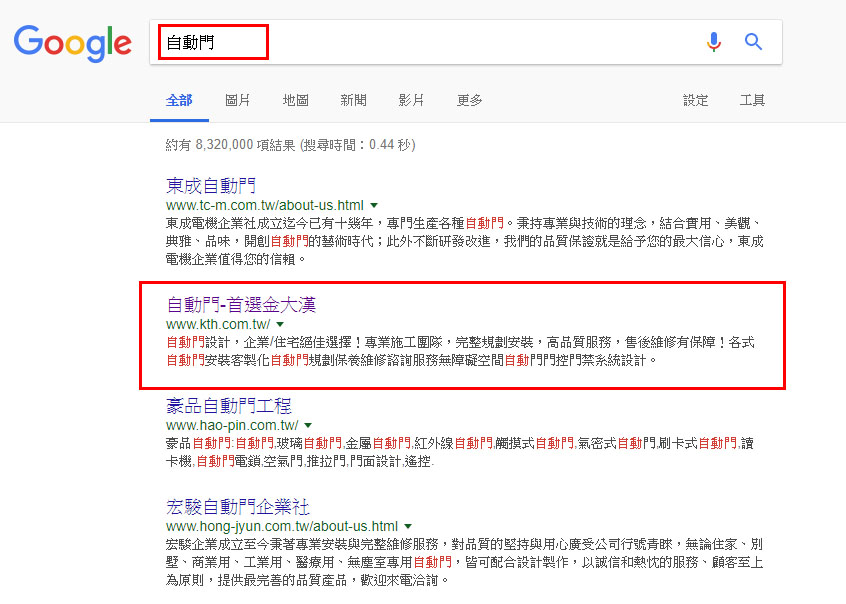Click the snippet starting 豪品自動門:自動門,玻璃自動門
846x604 pixels.
460,452
